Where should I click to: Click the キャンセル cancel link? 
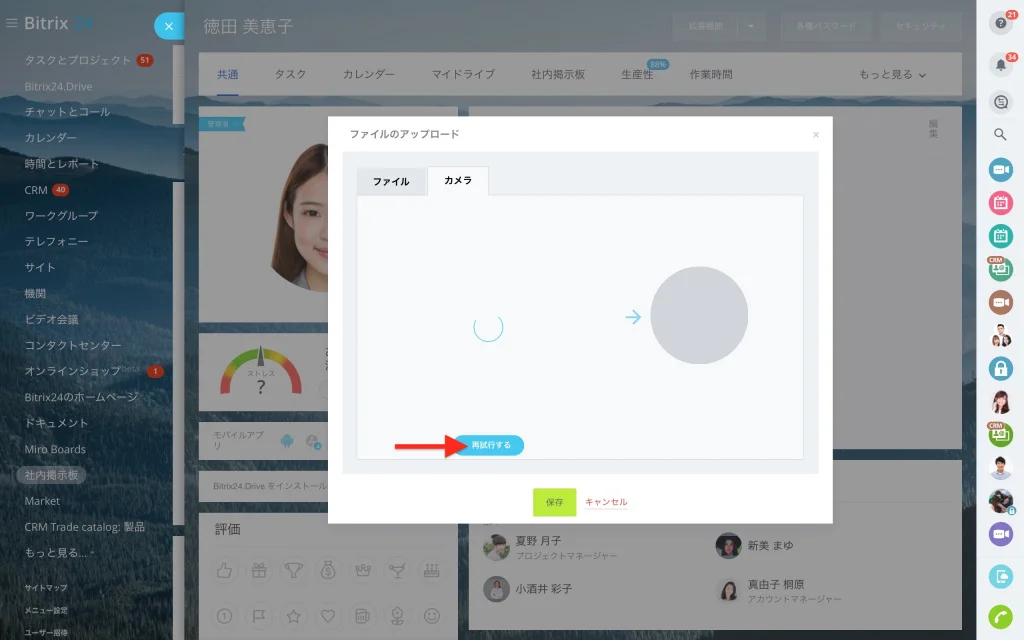606,502
